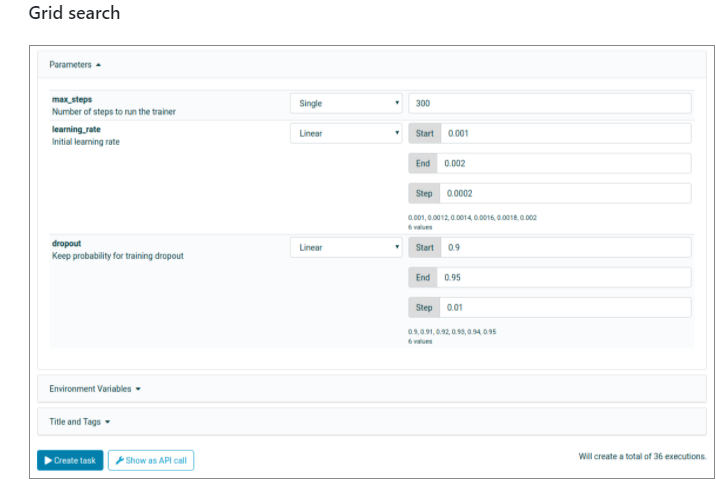The height and width of the screenshot is (485, 716).
Task: Click the max_steps parameter label
Action: tap(71, 99)
